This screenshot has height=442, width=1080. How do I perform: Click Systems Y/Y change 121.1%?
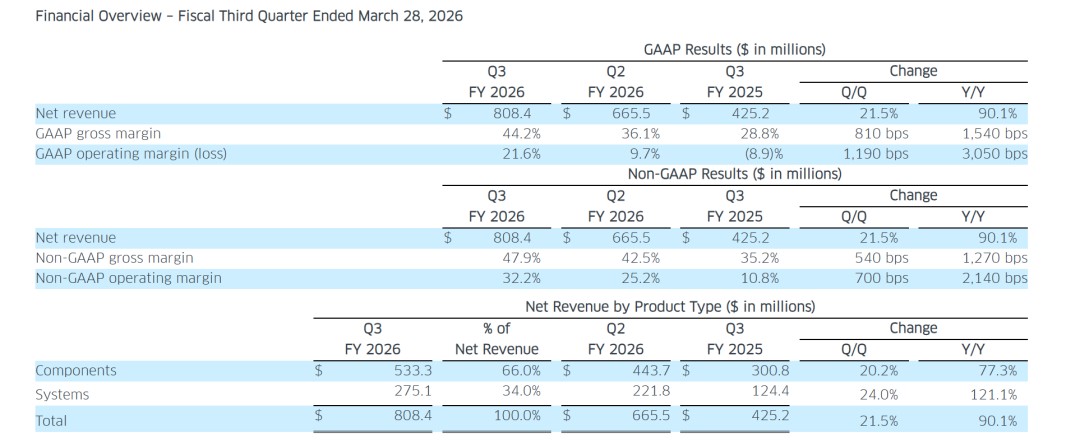[x=997, y=395]
